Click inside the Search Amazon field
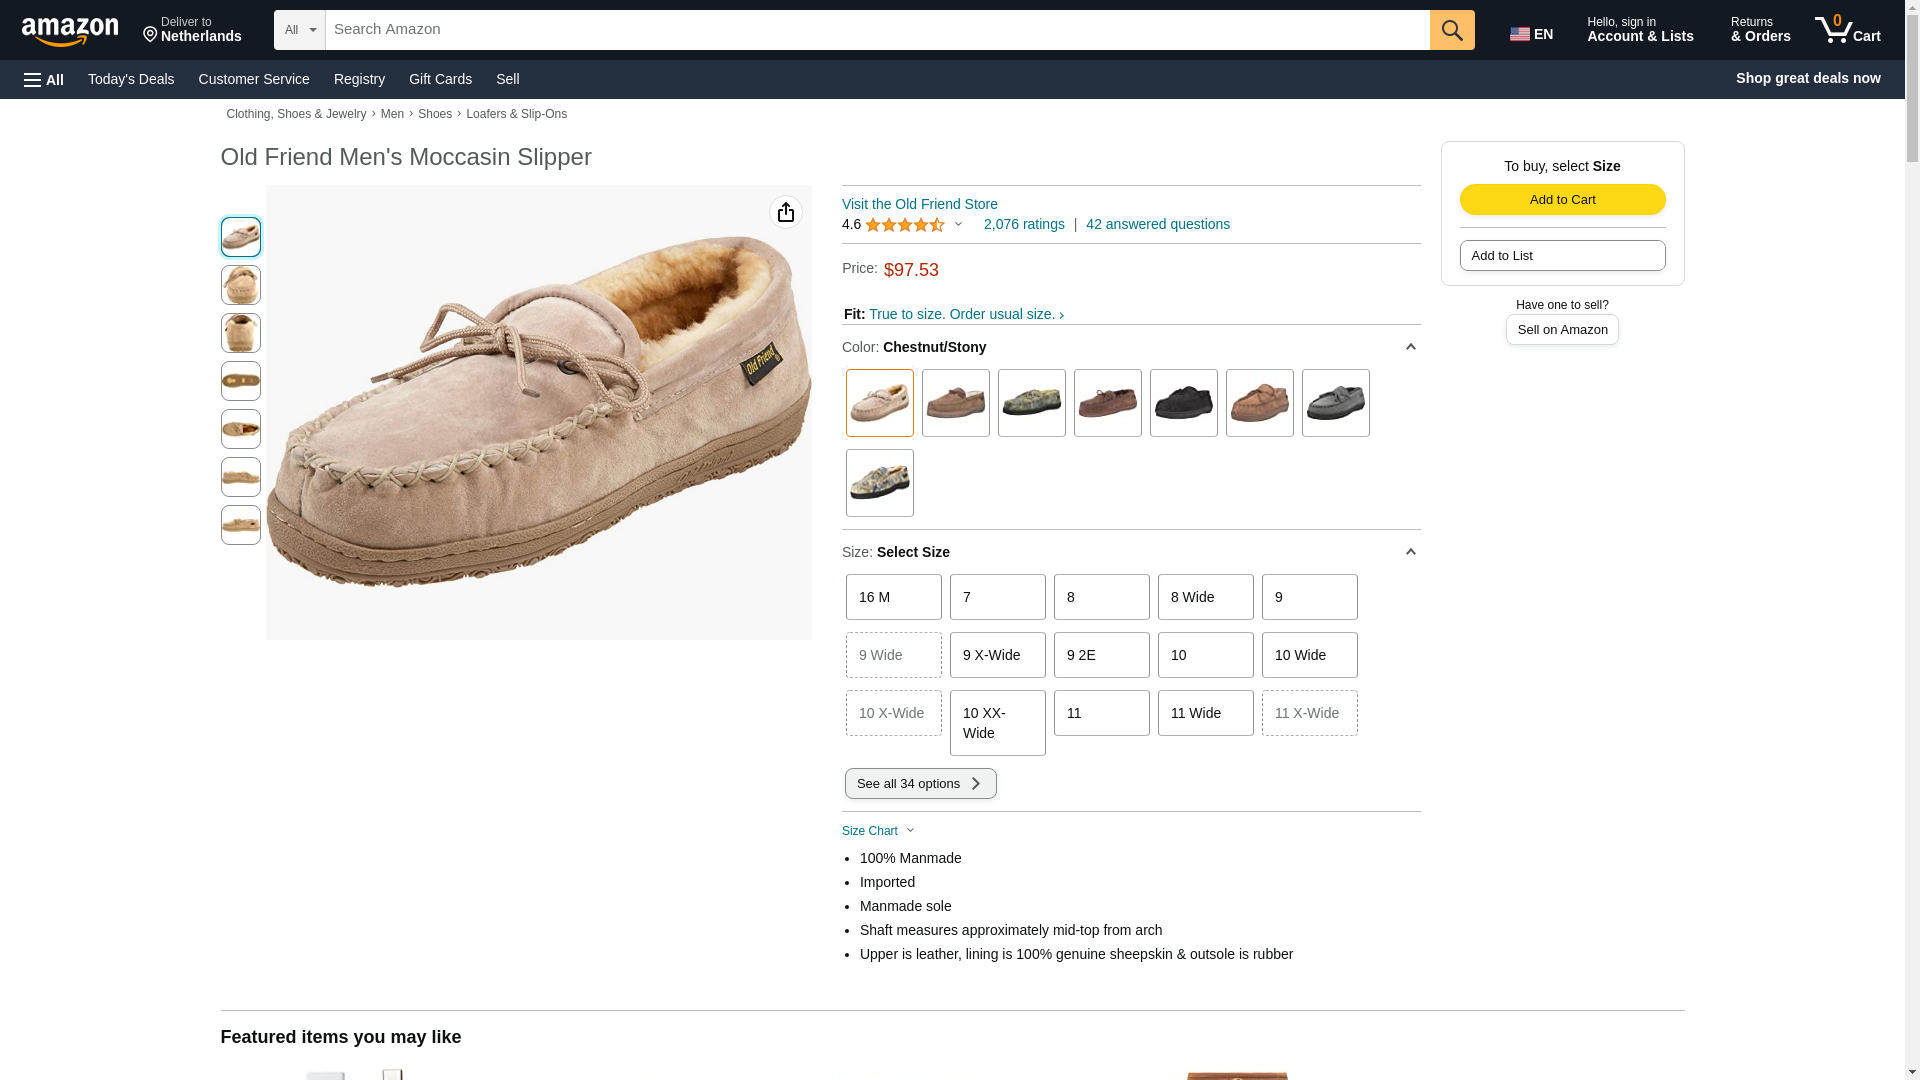Viewport: 1920px width, 1080px height. 877,30
